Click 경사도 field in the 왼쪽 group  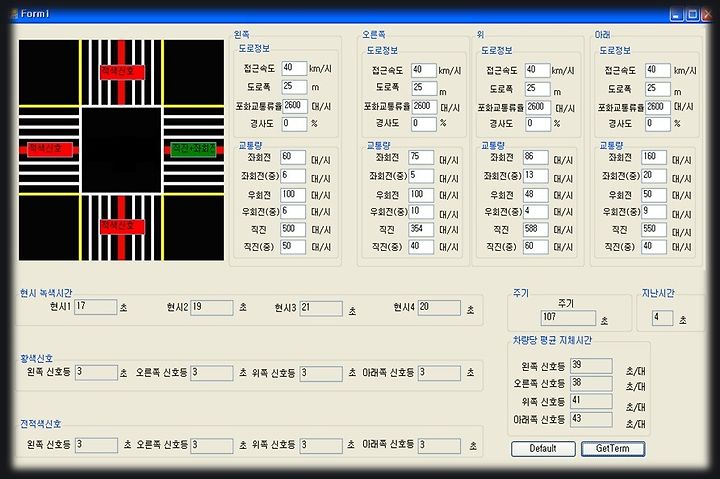[x=294, y=124]
